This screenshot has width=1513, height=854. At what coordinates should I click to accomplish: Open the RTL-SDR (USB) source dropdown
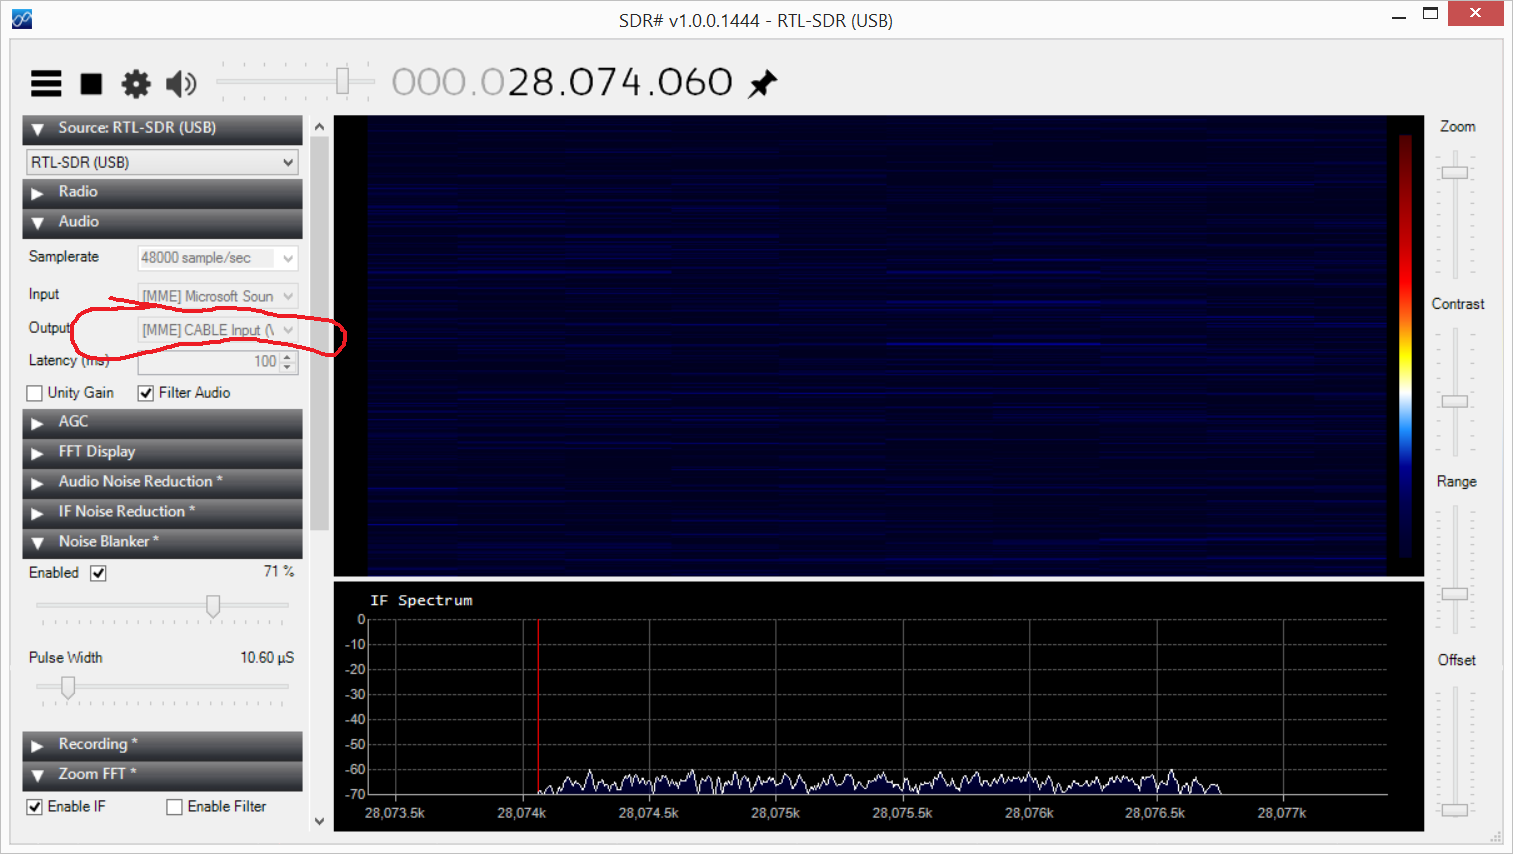[x=162, y=162]
